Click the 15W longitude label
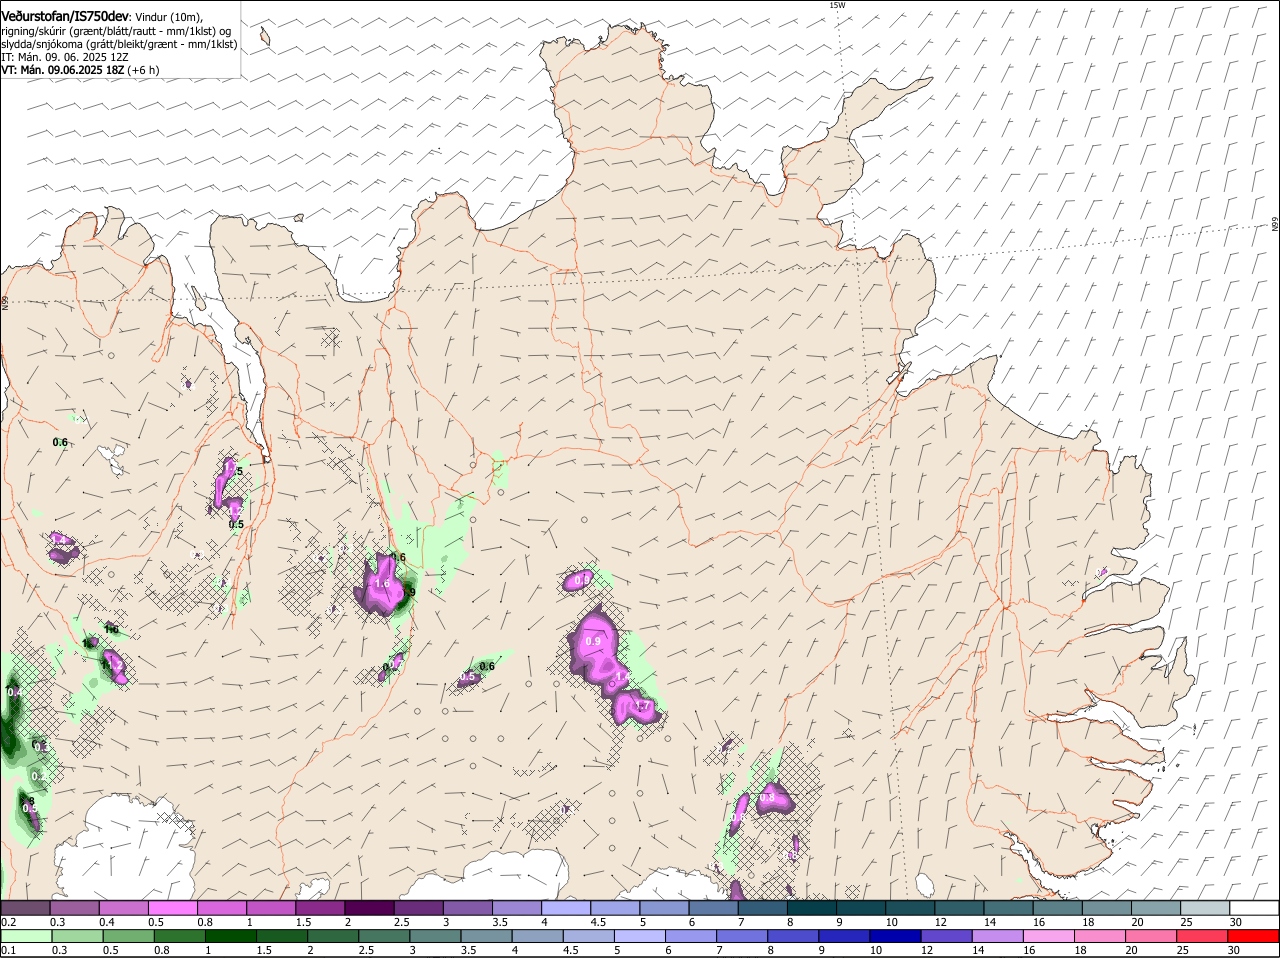This screenshot has height=958, width=1280. tap(837, 5)
